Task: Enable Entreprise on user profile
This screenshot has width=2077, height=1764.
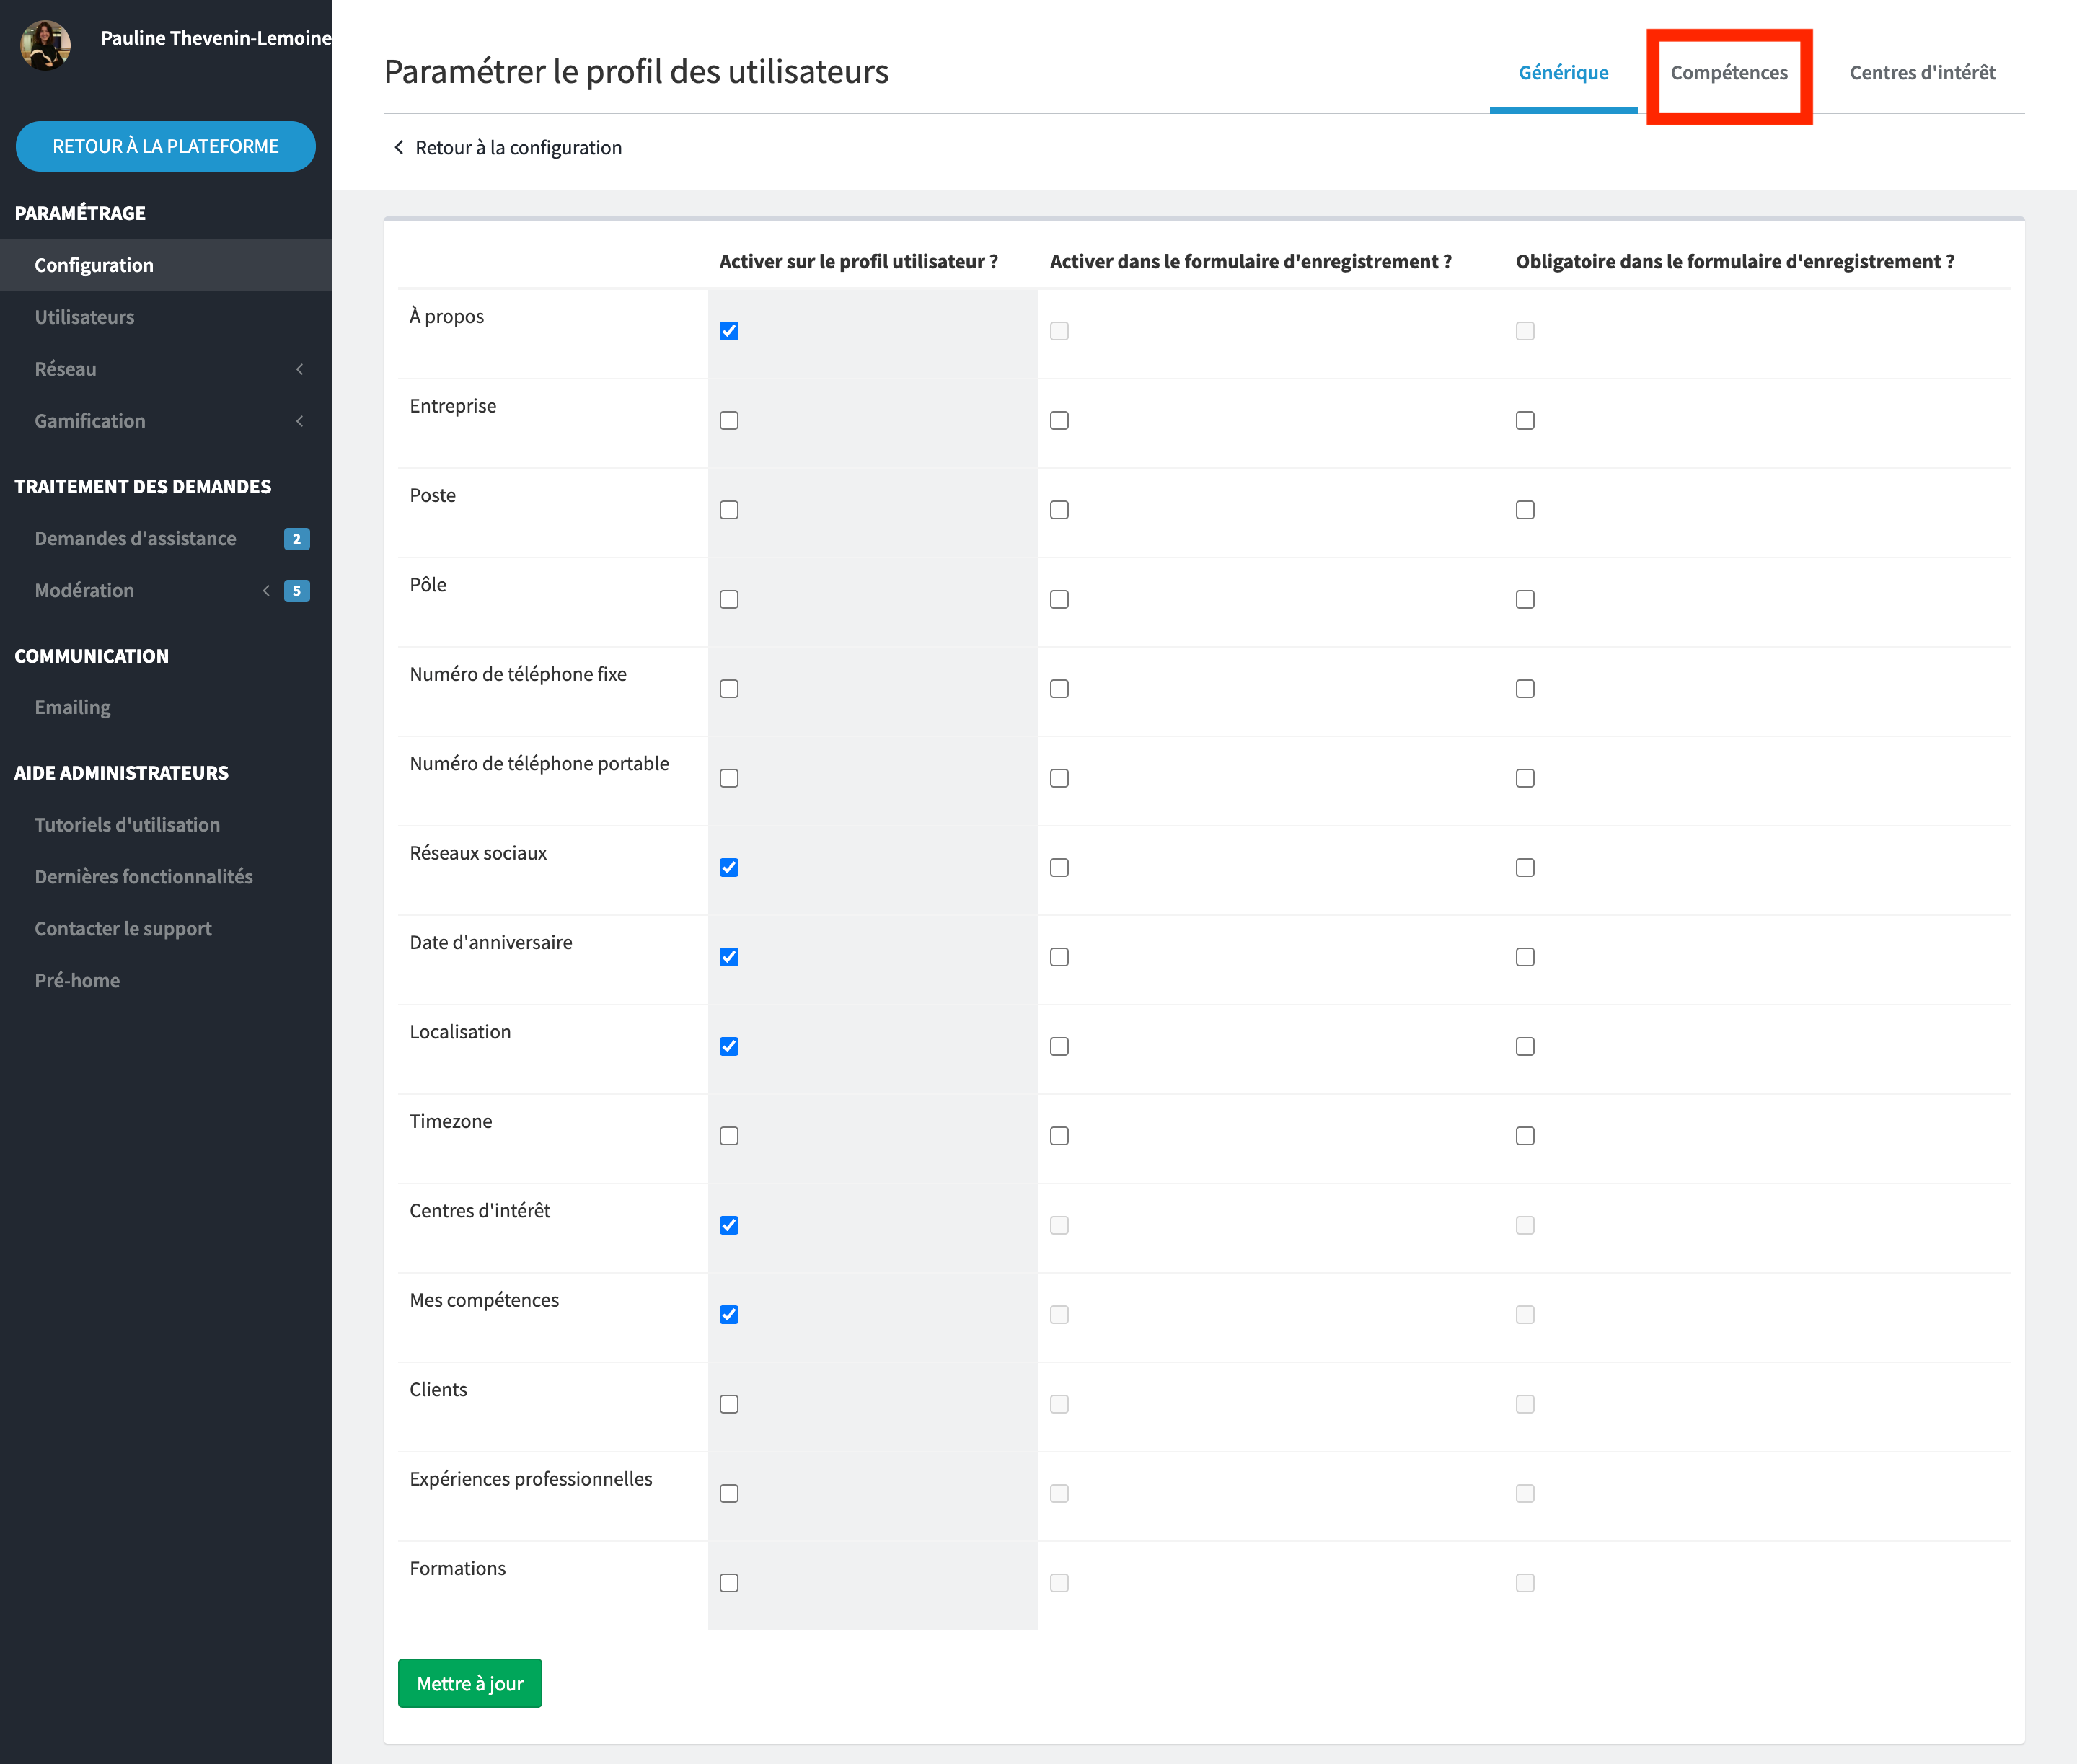Action: (x=729, y=420)
